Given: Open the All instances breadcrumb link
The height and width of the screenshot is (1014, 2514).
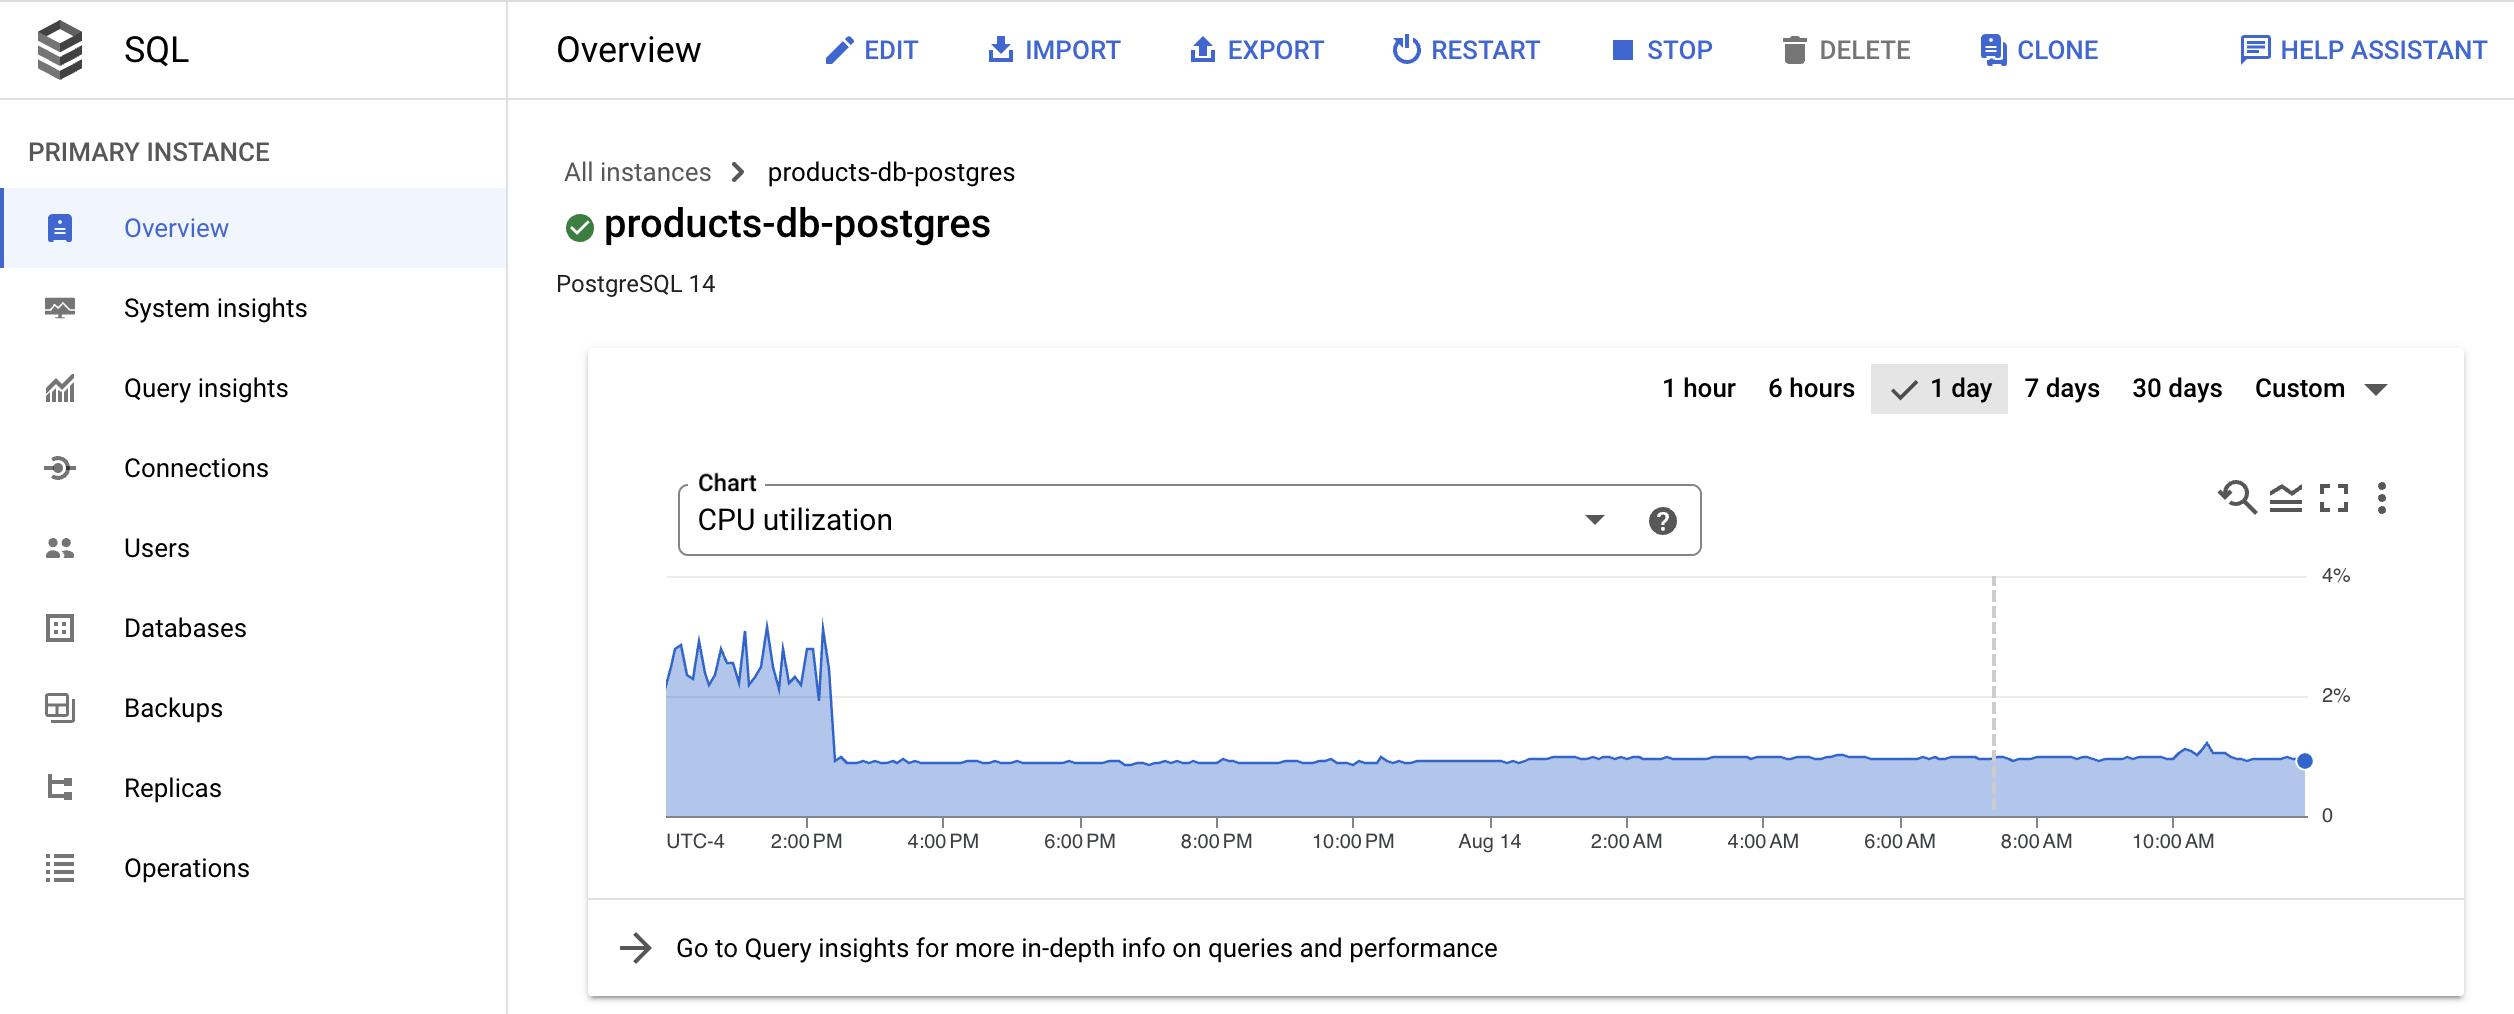Looking at the screenshot, I should pyautogui.click(x=637, y=171).
